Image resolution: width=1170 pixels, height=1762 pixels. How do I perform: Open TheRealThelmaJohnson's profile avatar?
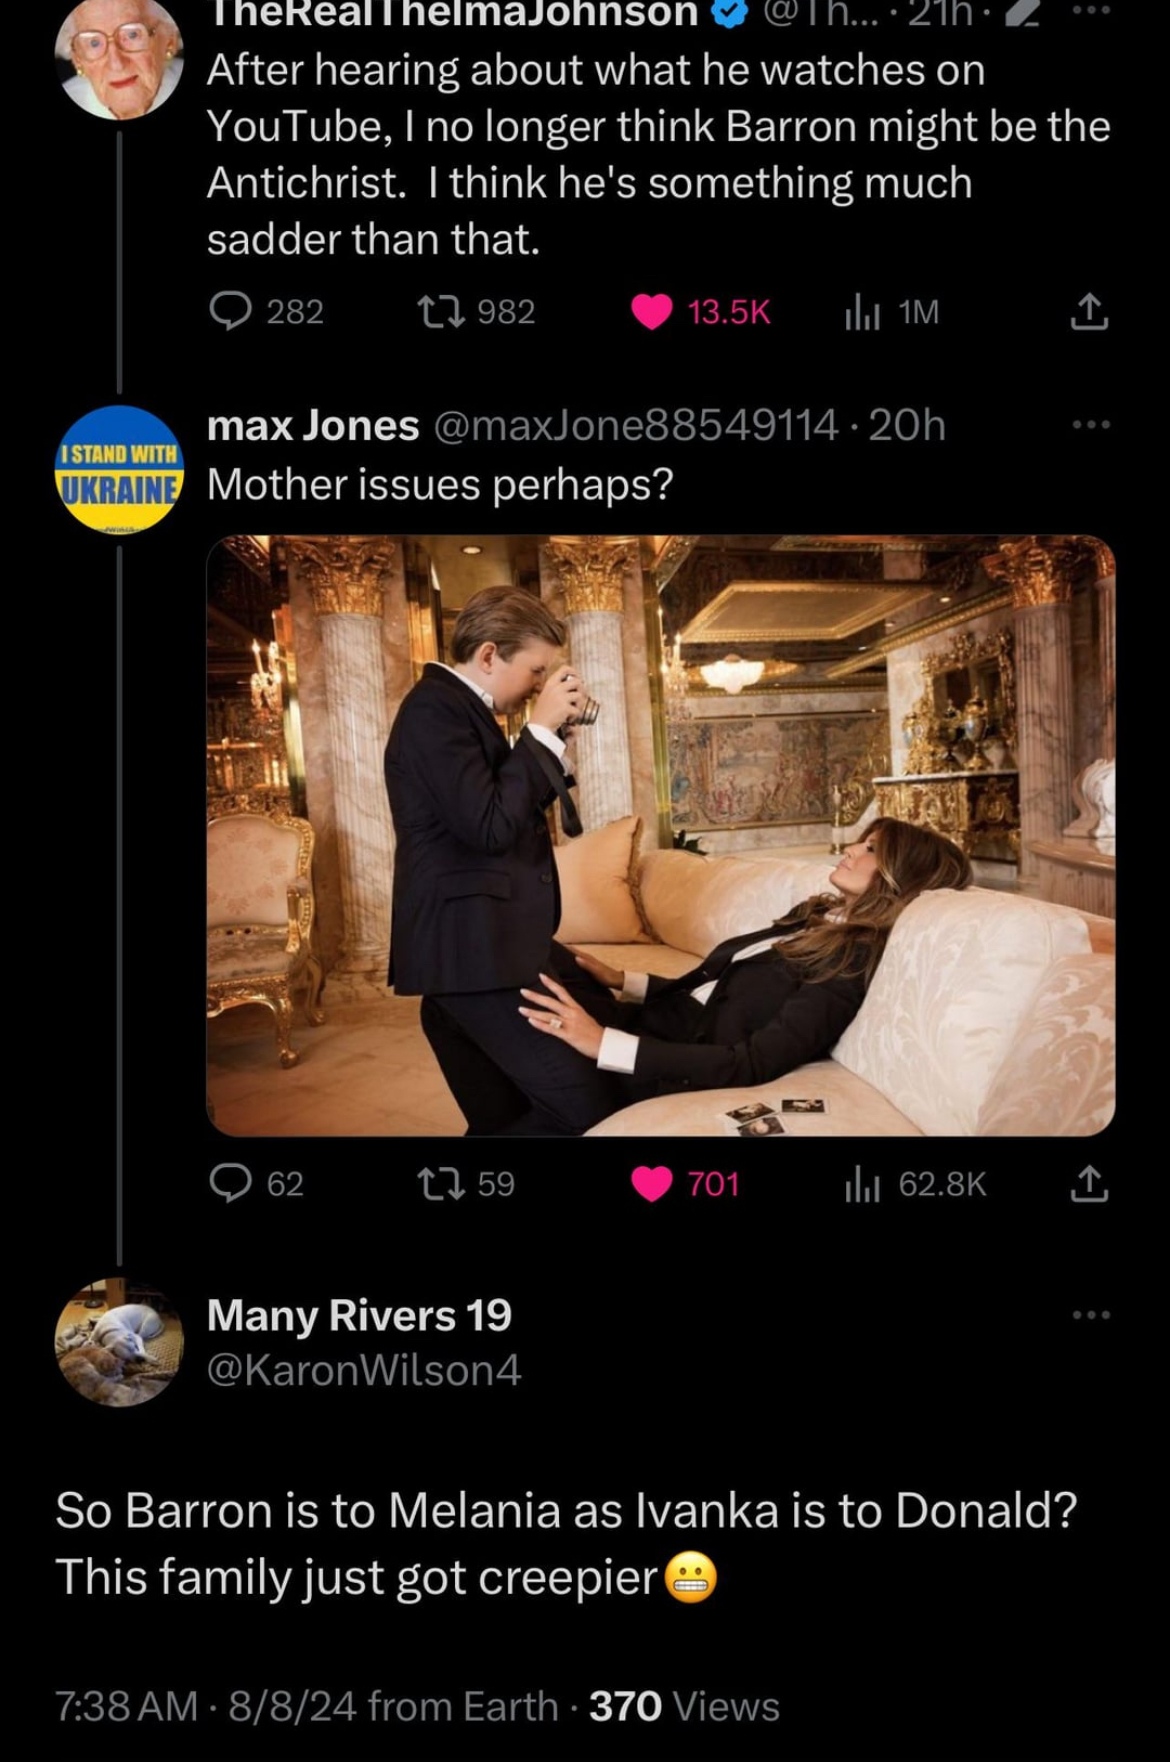[118, 55]
